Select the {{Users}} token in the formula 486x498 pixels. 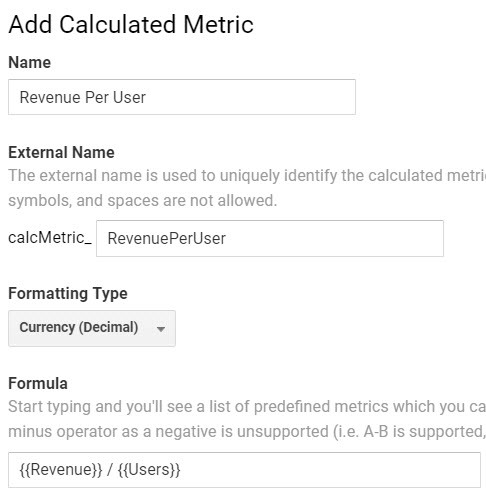tap(149, 470)
